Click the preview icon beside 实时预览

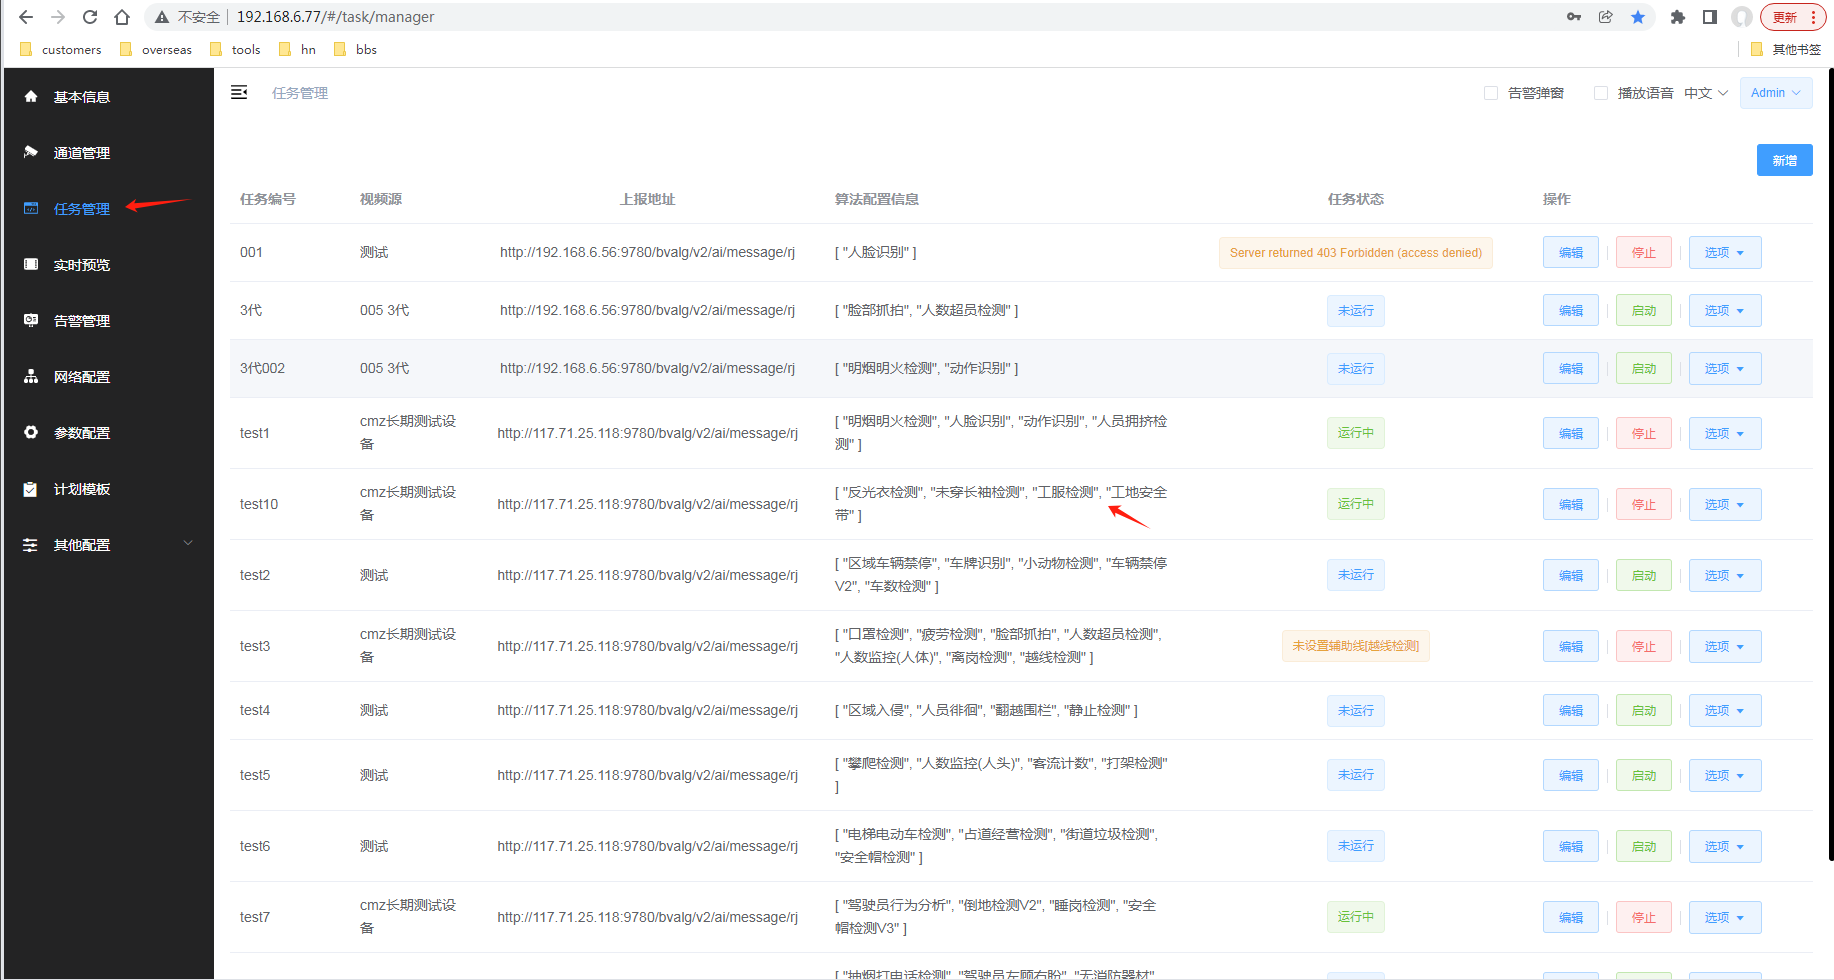point(31,264)
